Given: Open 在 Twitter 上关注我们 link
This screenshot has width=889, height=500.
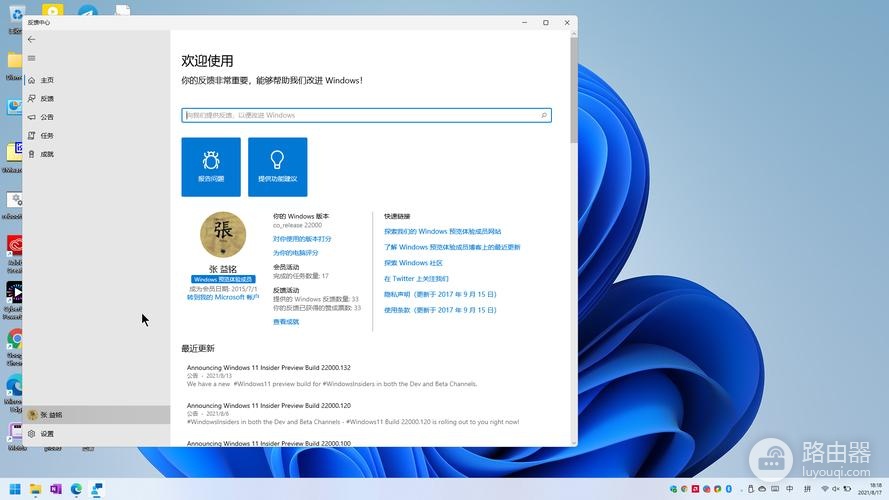Looking at the screenshot, I should (x=416, y=279).
